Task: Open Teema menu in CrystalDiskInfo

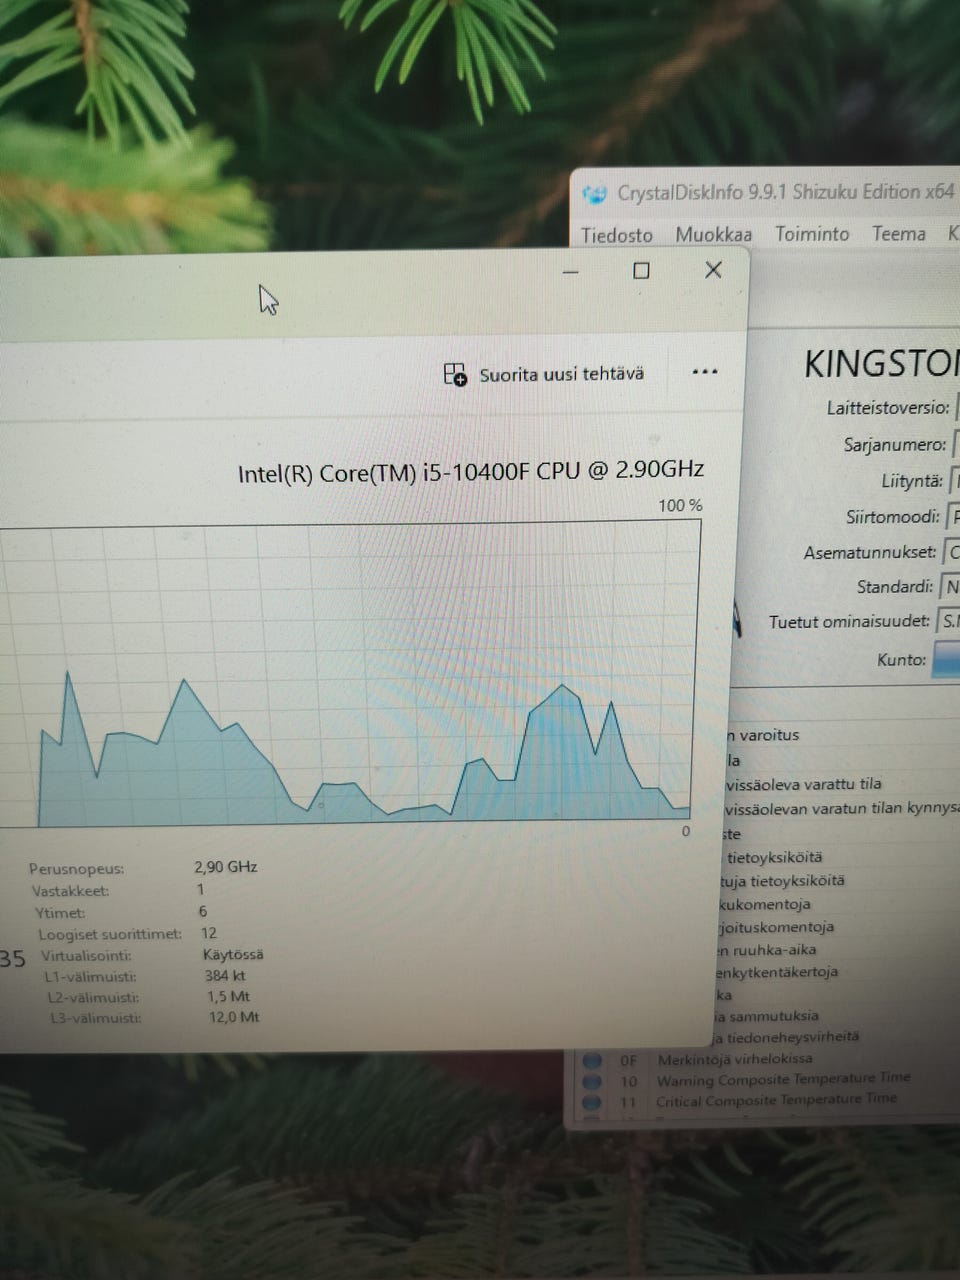Action: [x=899, y=234]
